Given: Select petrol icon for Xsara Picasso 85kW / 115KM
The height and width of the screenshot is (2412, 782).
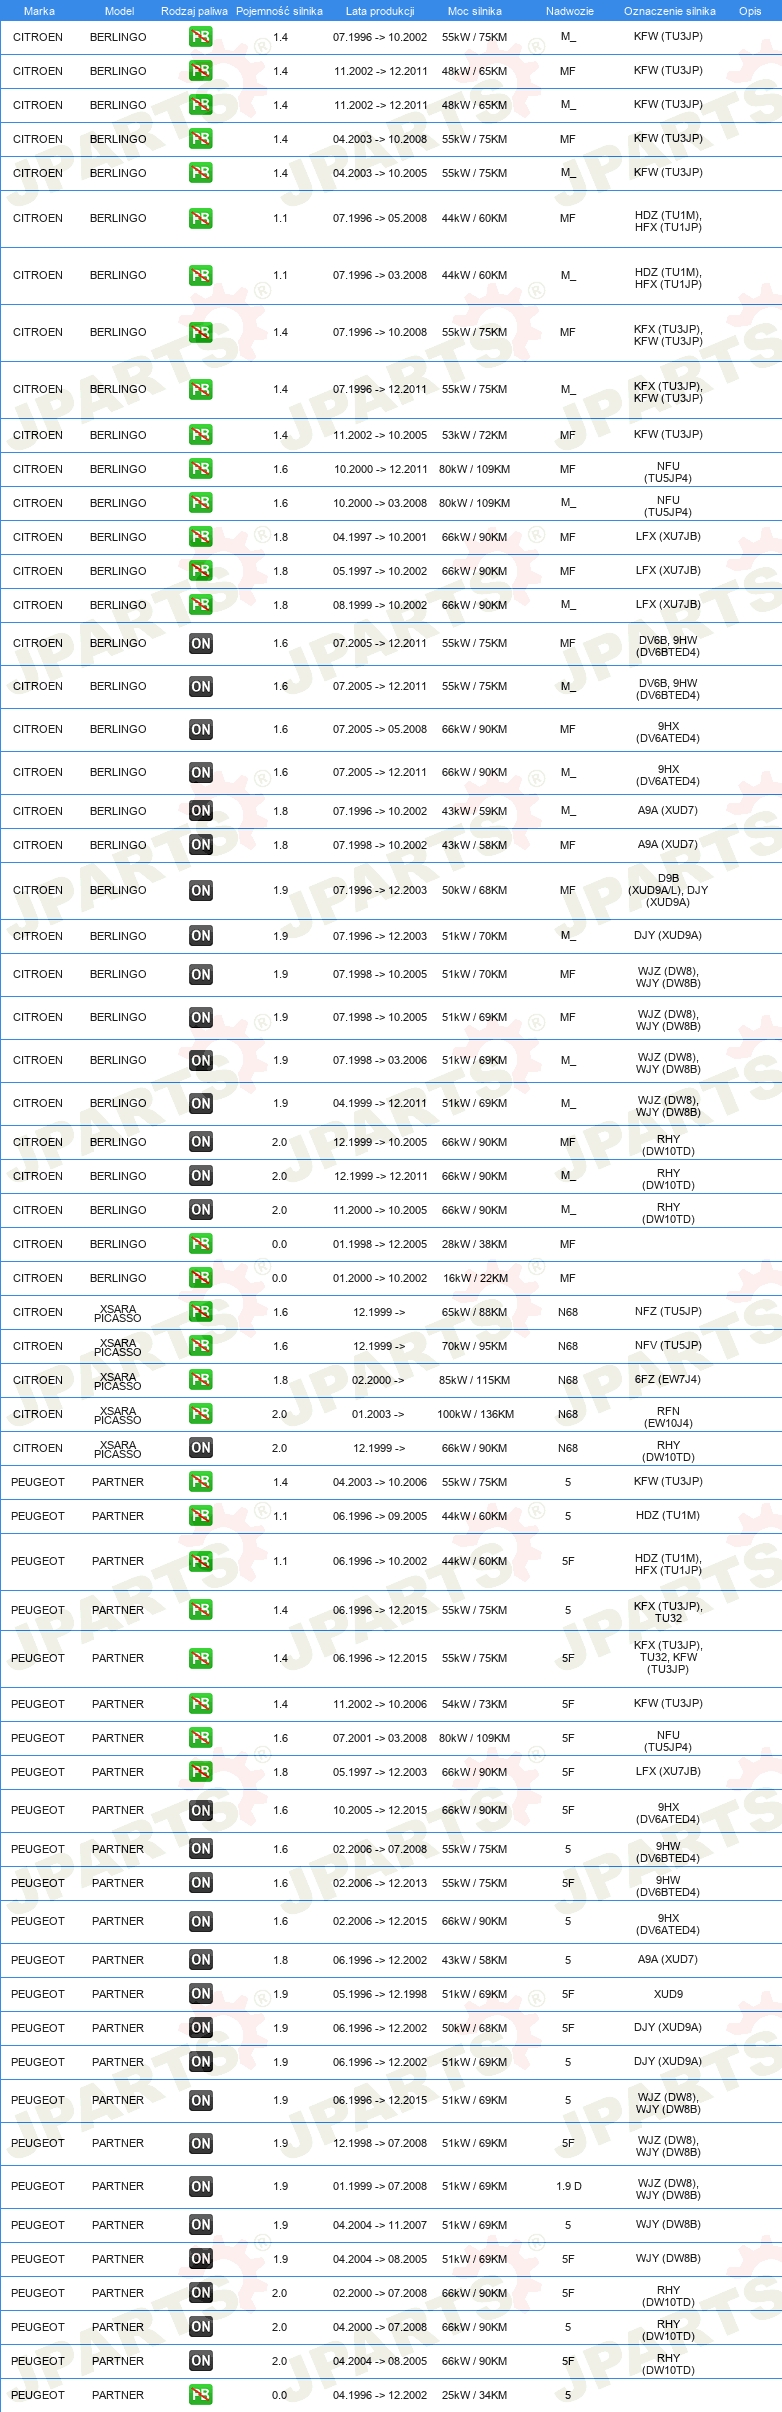Looking at the screenshot, I should pyautogui.click(x=201, y=1380).
